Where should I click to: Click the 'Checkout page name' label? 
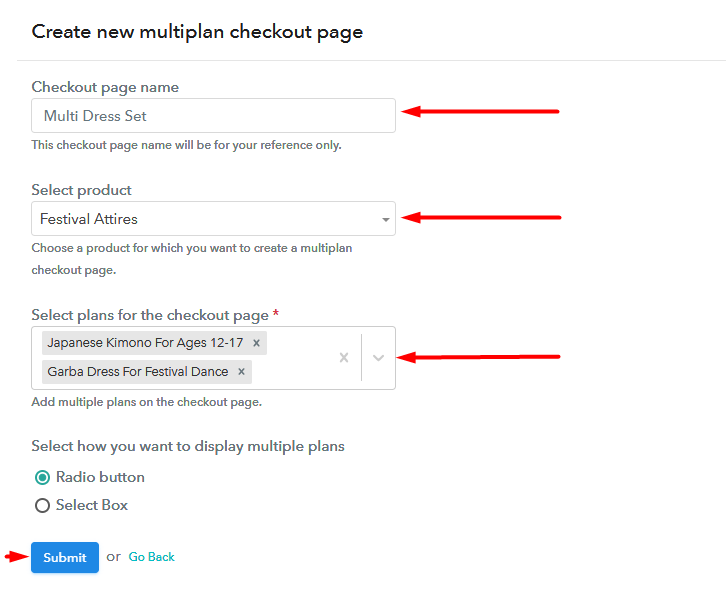[105, 88]
